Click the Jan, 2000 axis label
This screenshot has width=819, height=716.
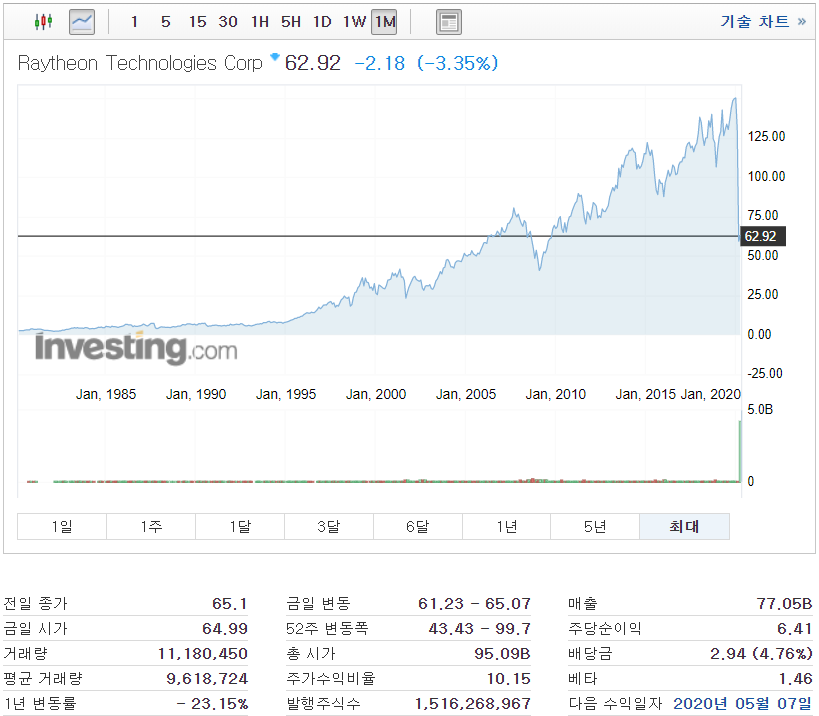(x=376, y=394)
